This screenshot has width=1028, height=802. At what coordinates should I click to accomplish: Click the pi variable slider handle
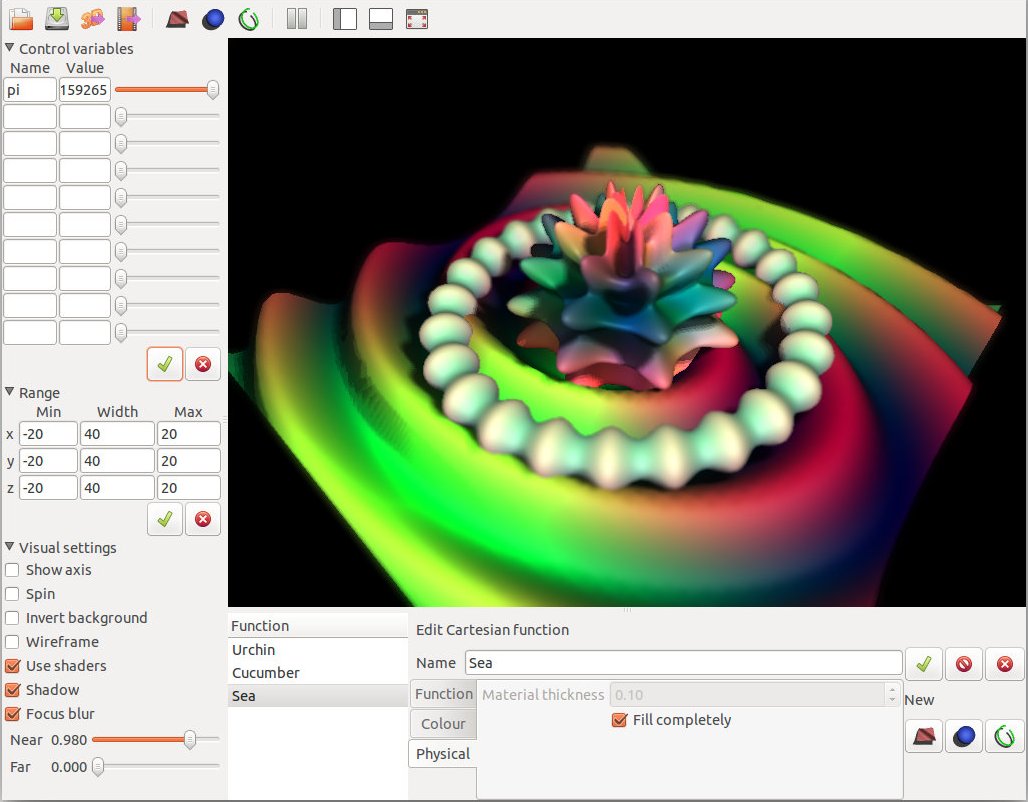[212, 90]
